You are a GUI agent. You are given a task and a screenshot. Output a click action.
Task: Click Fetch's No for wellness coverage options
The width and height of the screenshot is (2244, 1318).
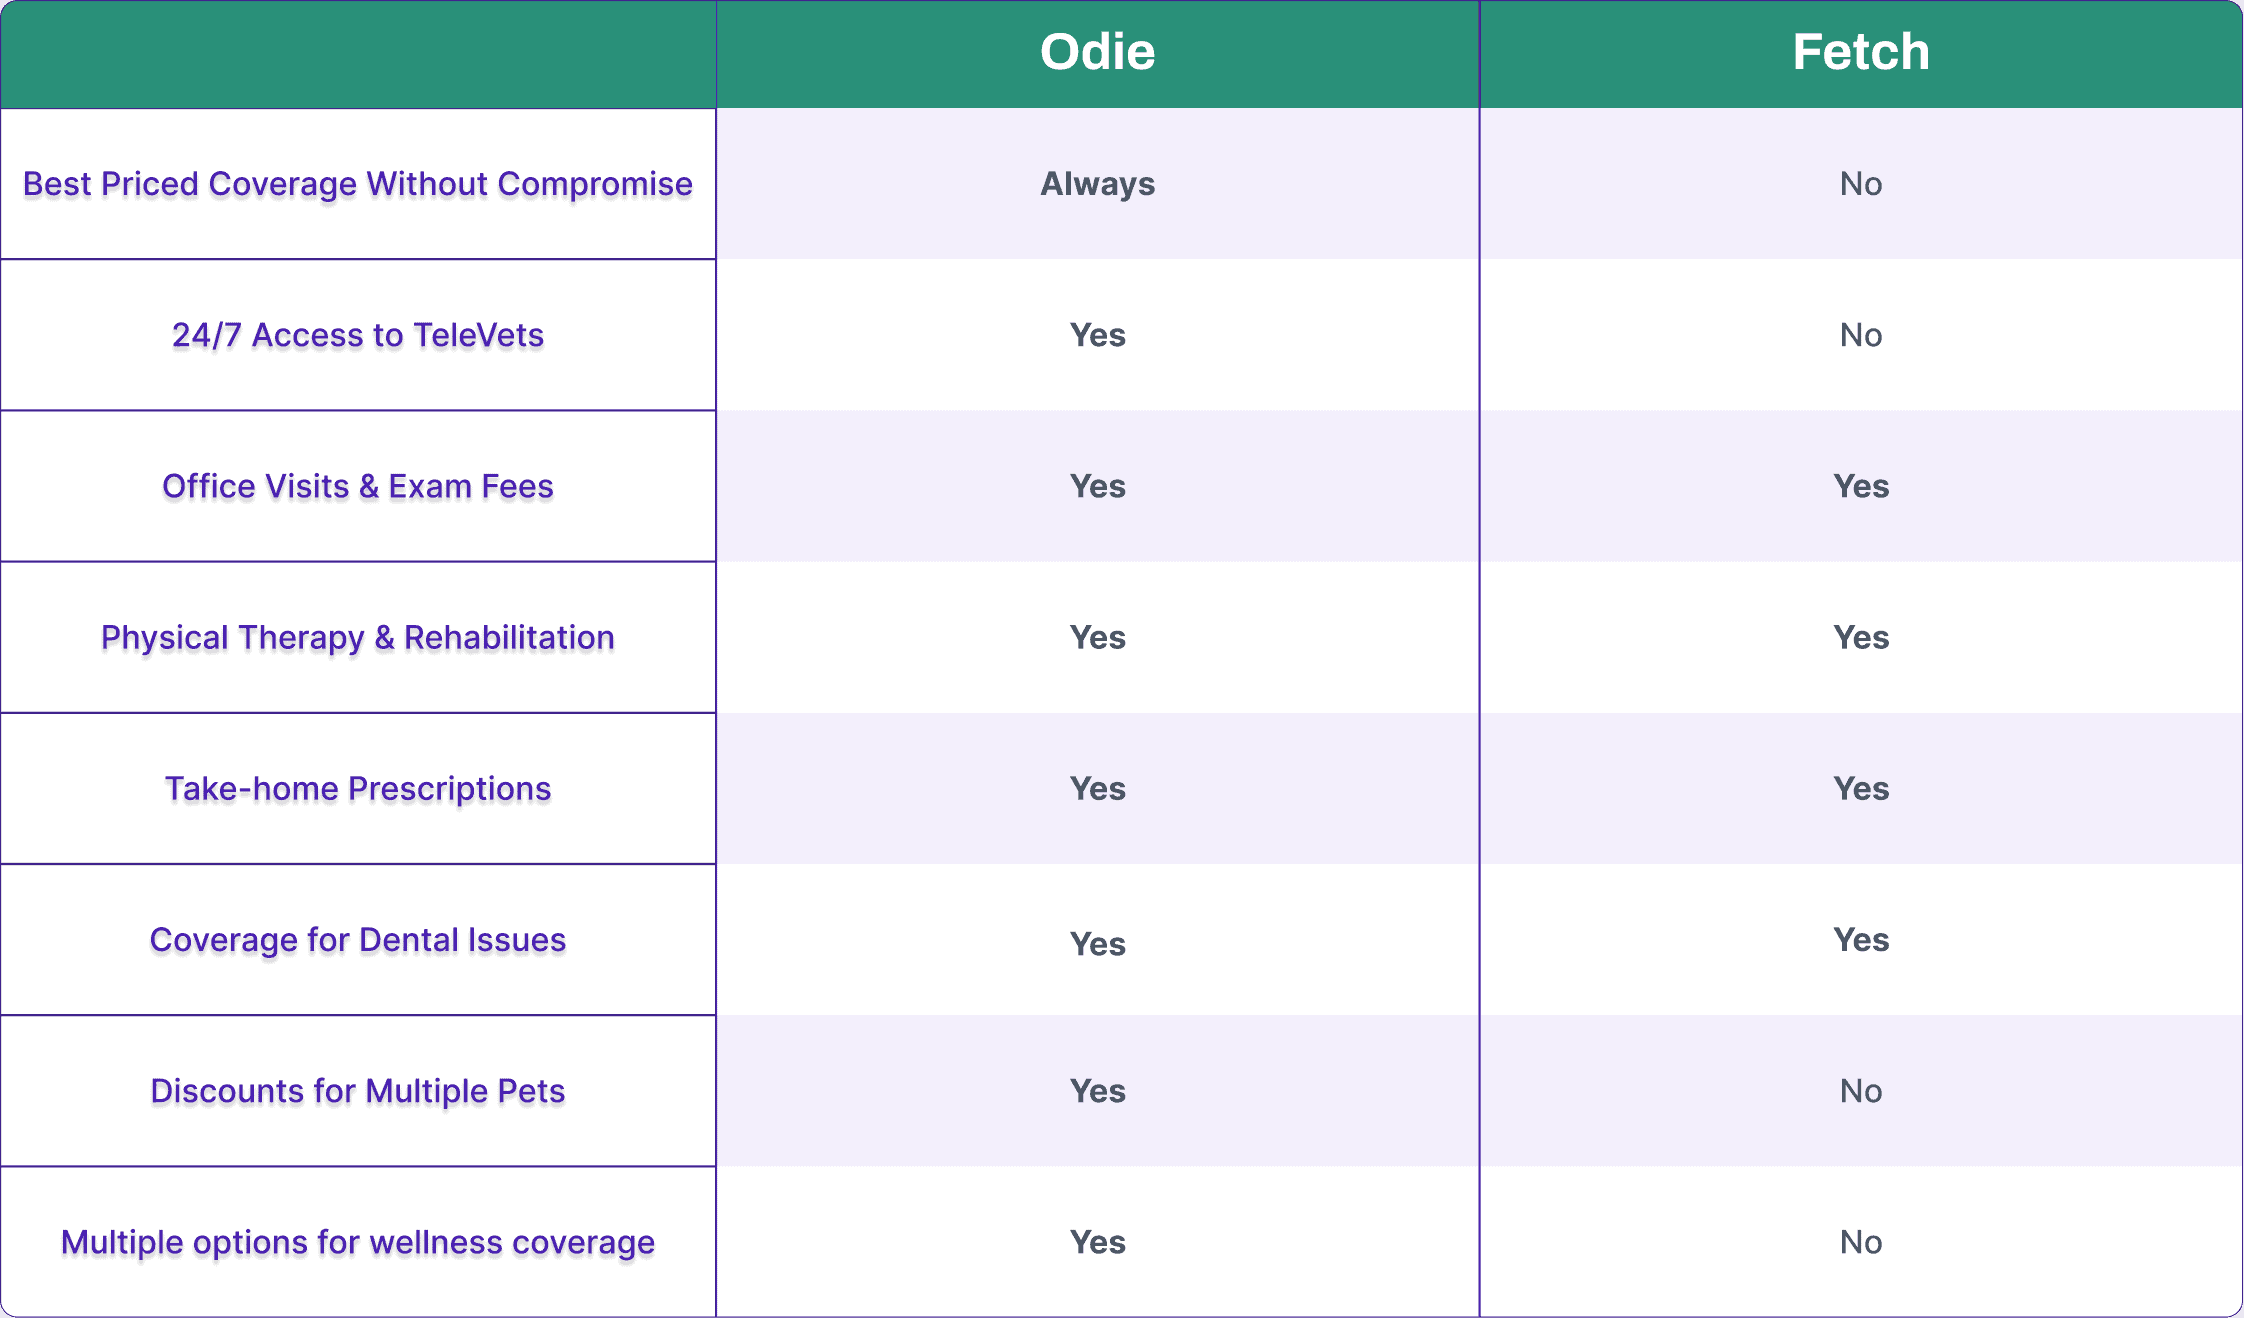tap(1860, 1242)
